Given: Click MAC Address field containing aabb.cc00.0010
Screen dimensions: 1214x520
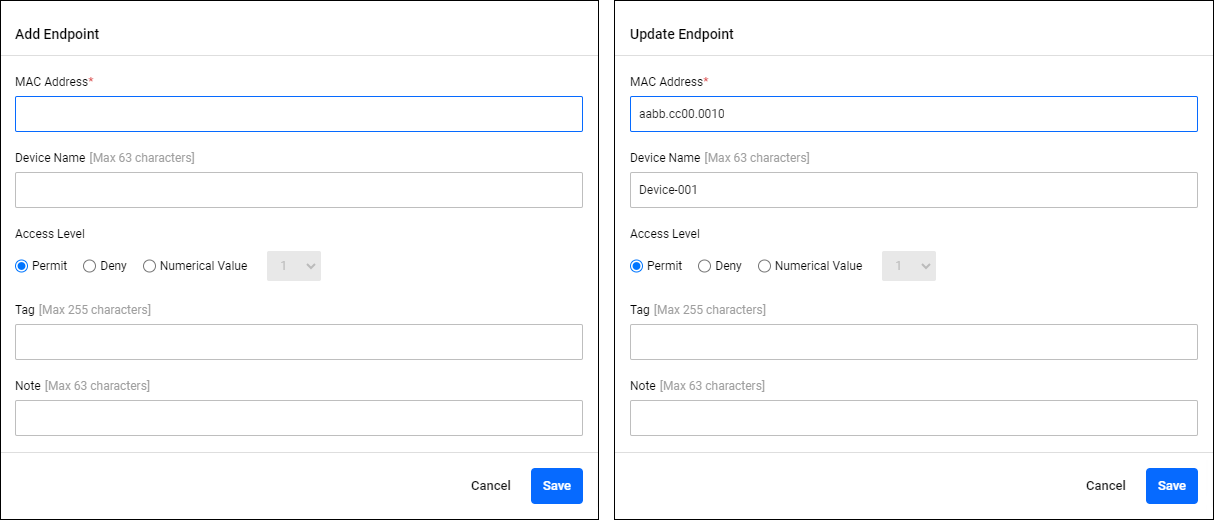Looking at the screenshot, I should 913,114.
